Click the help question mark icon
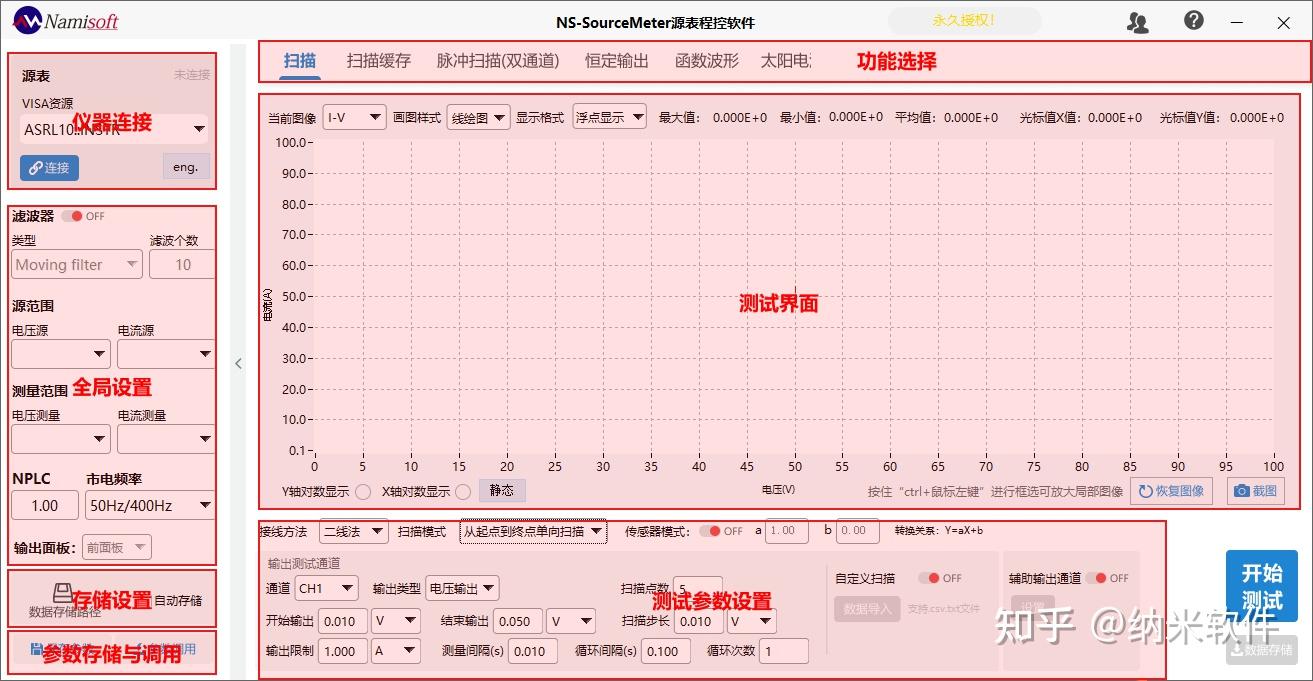This screenshot has height=681, width=1313. [x=1193, y=19]
